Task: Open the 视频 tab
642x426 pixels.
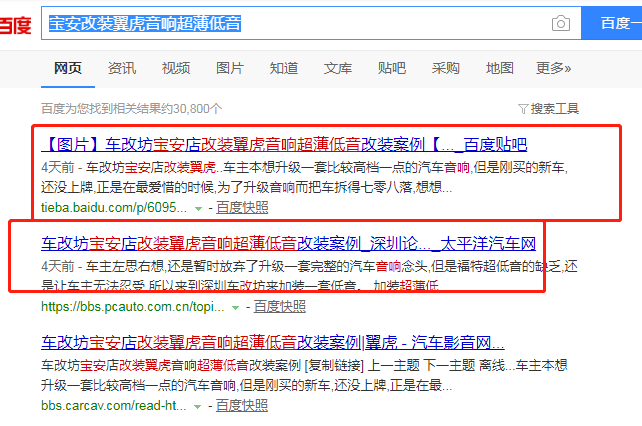Action: [x=176, y=68]
